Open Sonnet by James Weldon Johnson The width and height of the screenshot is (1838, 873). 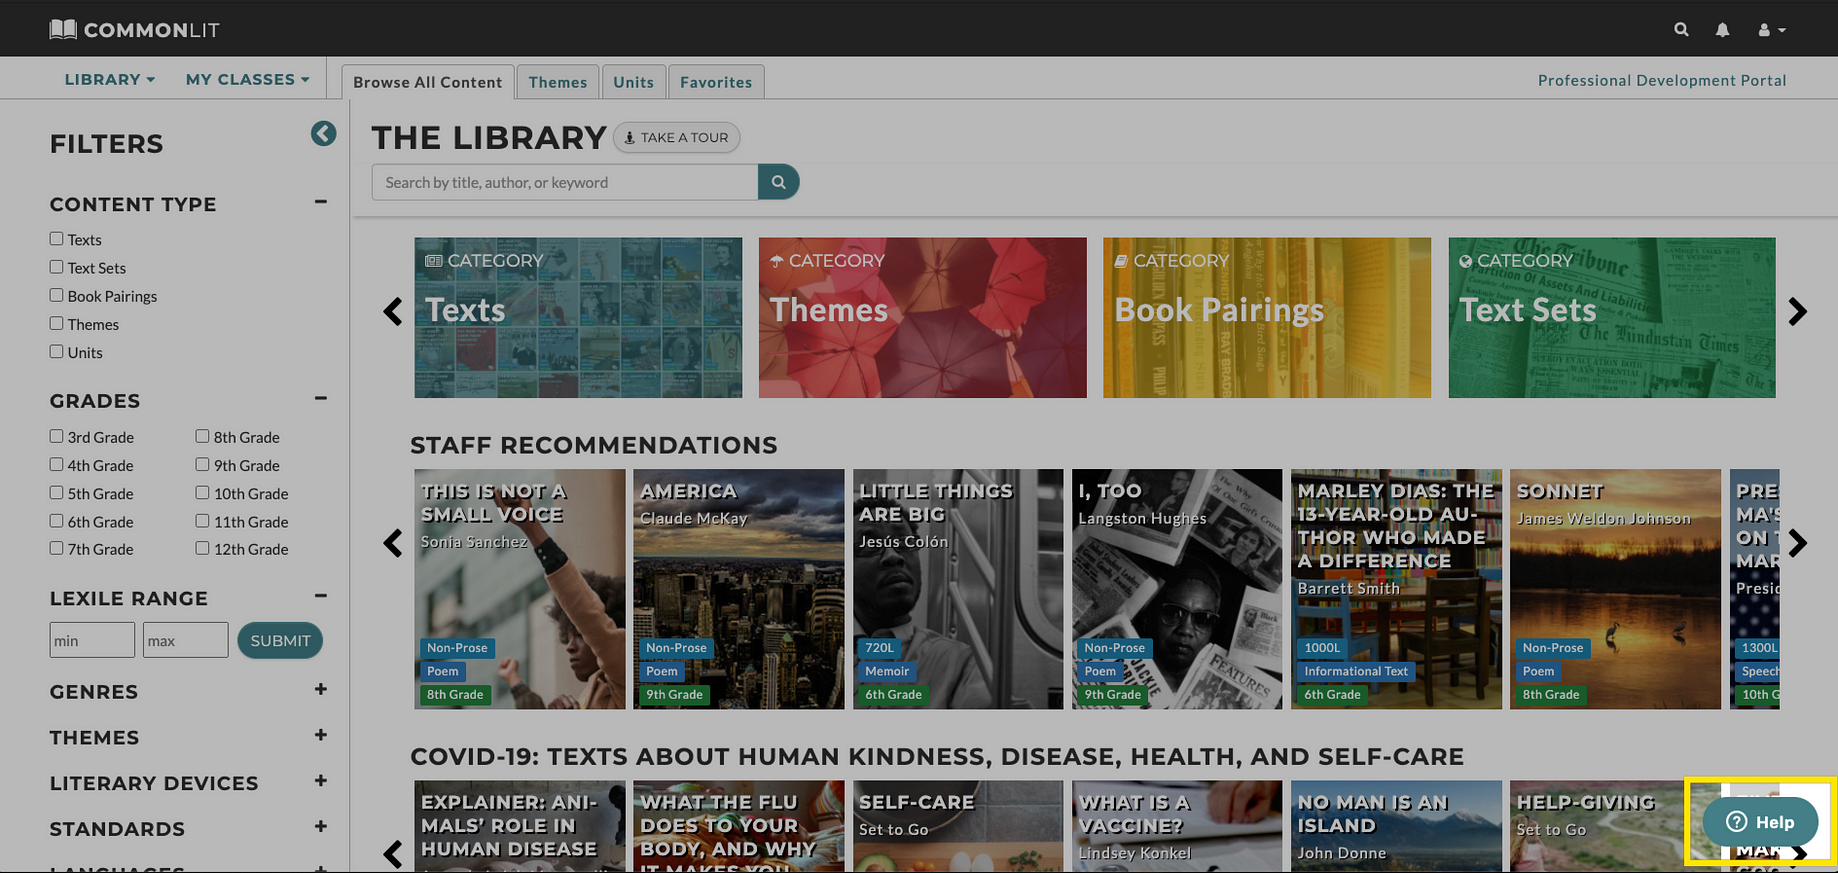[1615, 589]
